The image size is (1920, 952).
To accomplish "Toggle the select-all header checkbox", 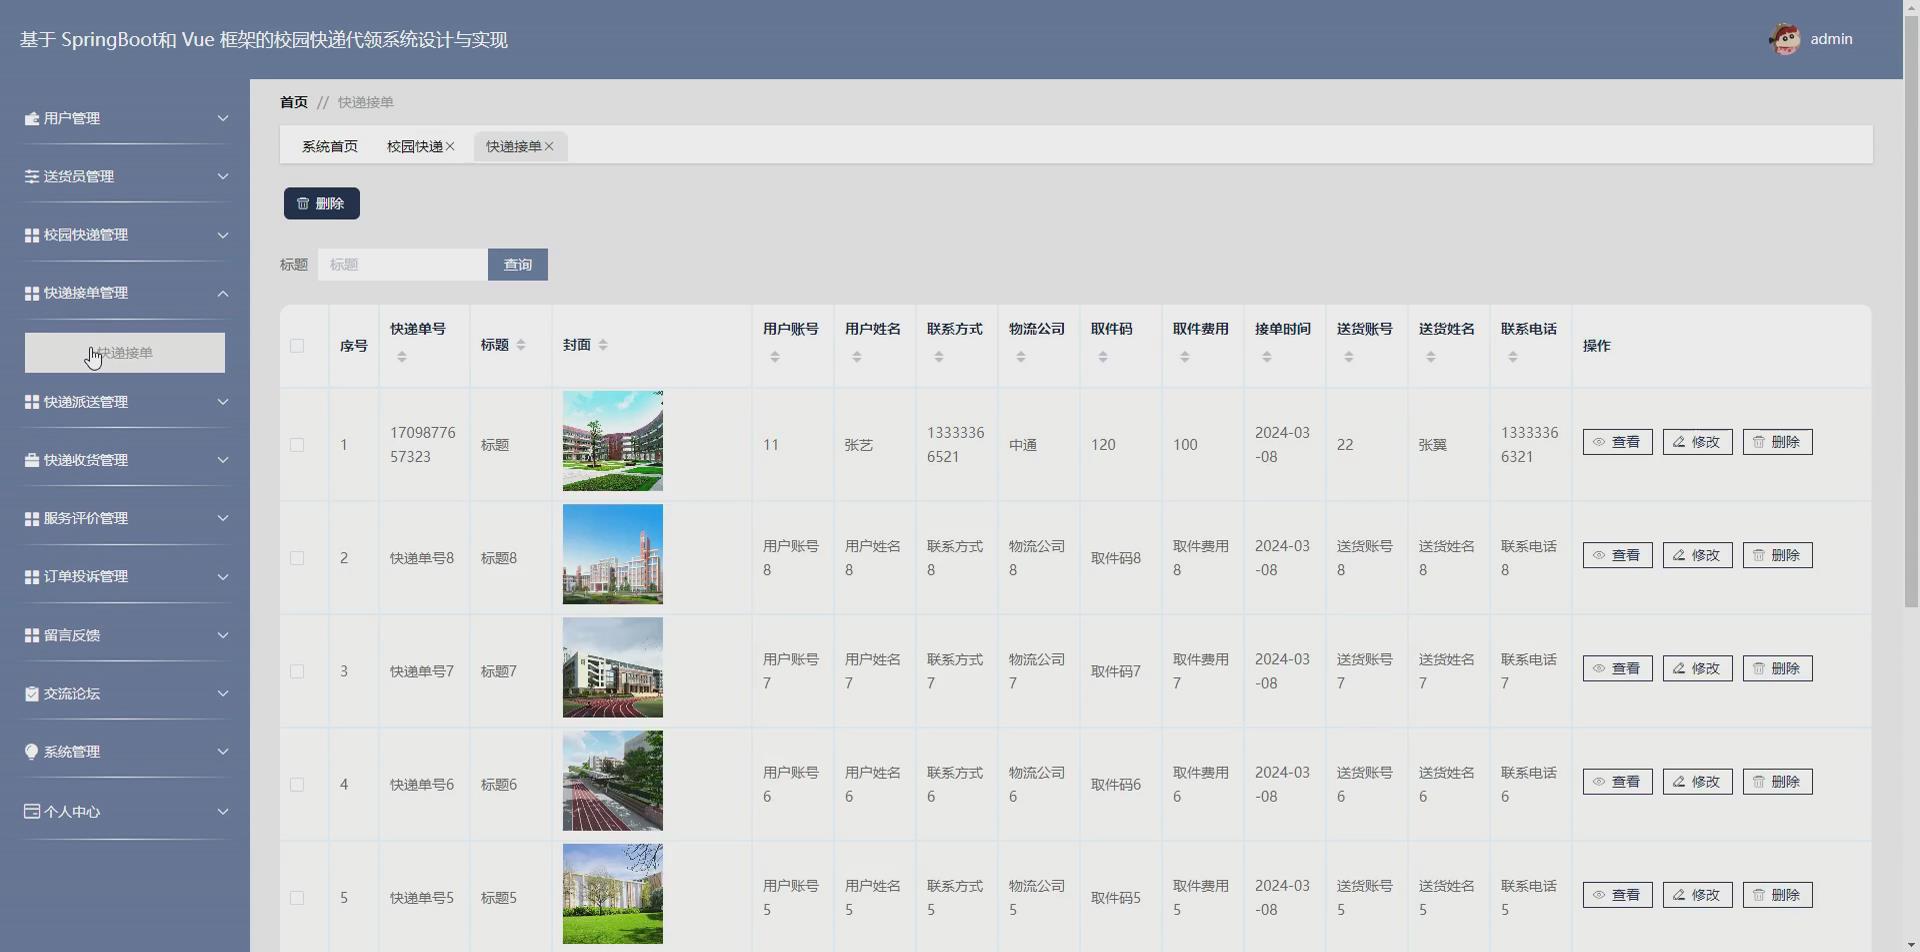I will tap(297, 346).
